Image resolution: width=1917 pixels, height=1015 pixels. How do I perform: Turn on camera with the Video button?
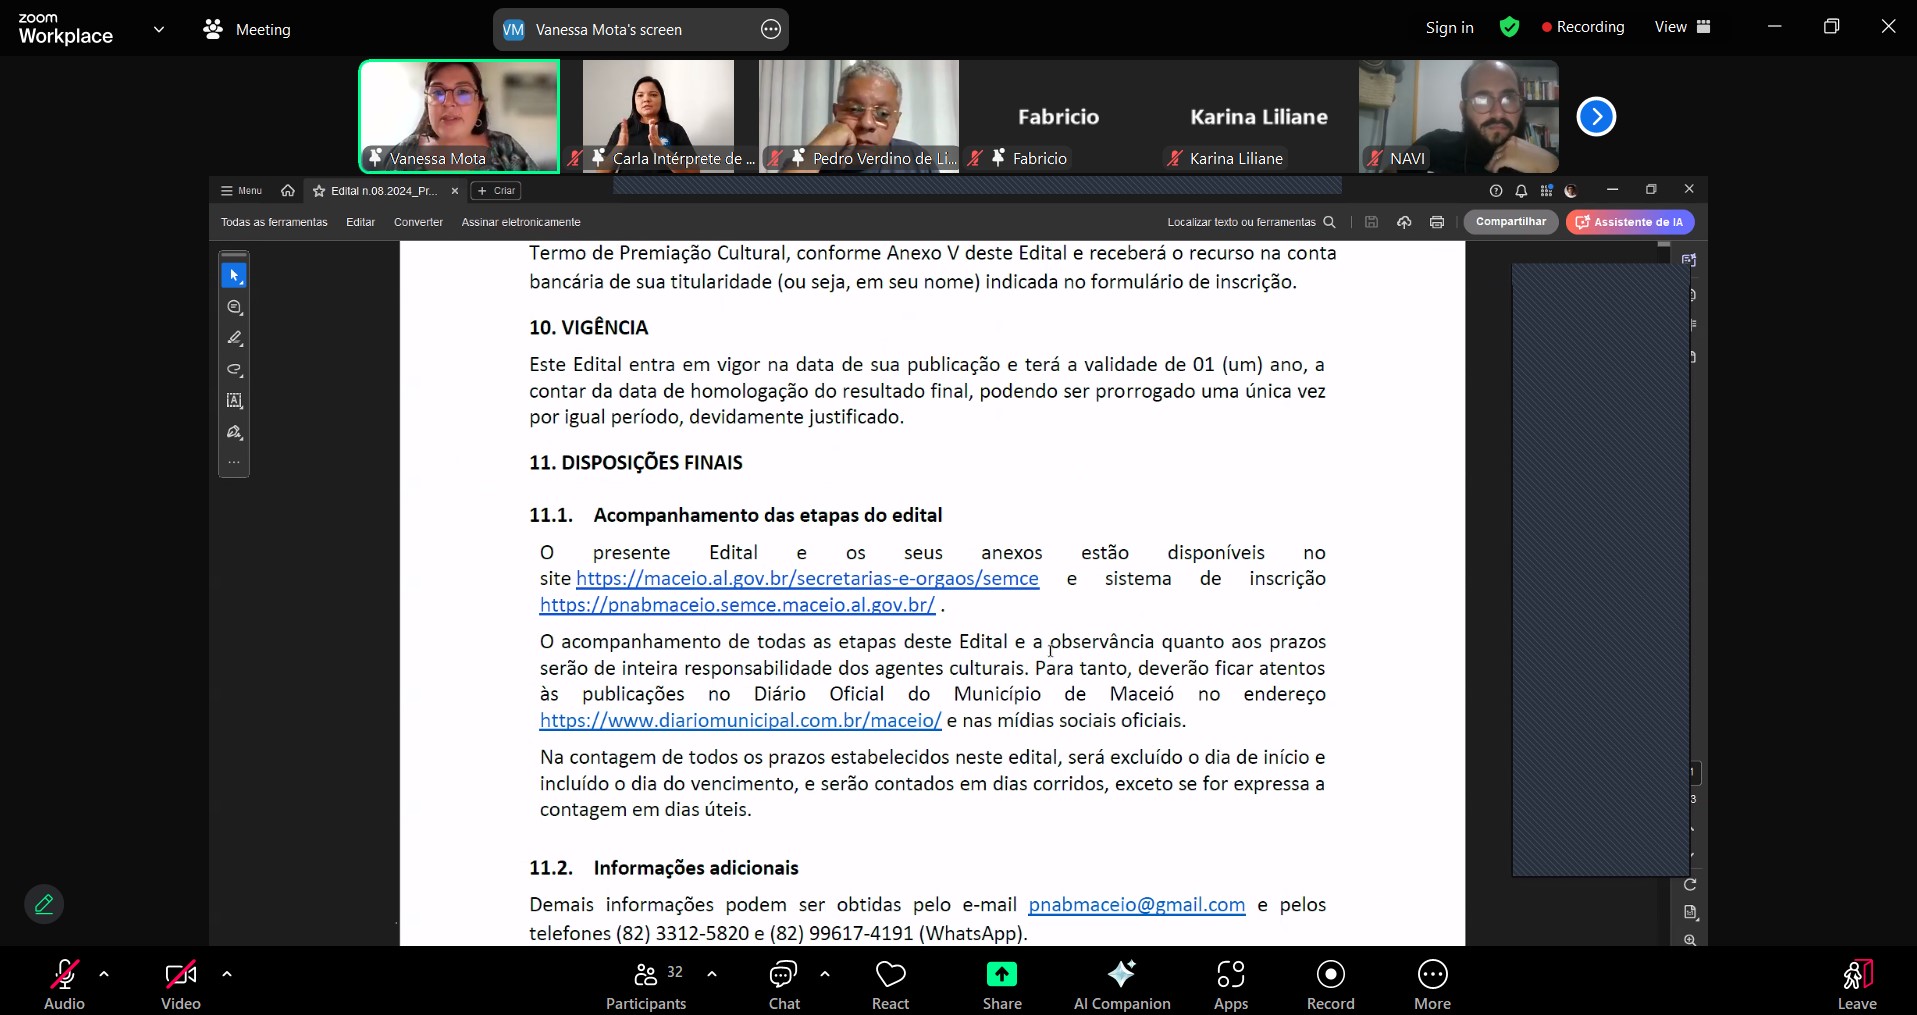181,985
